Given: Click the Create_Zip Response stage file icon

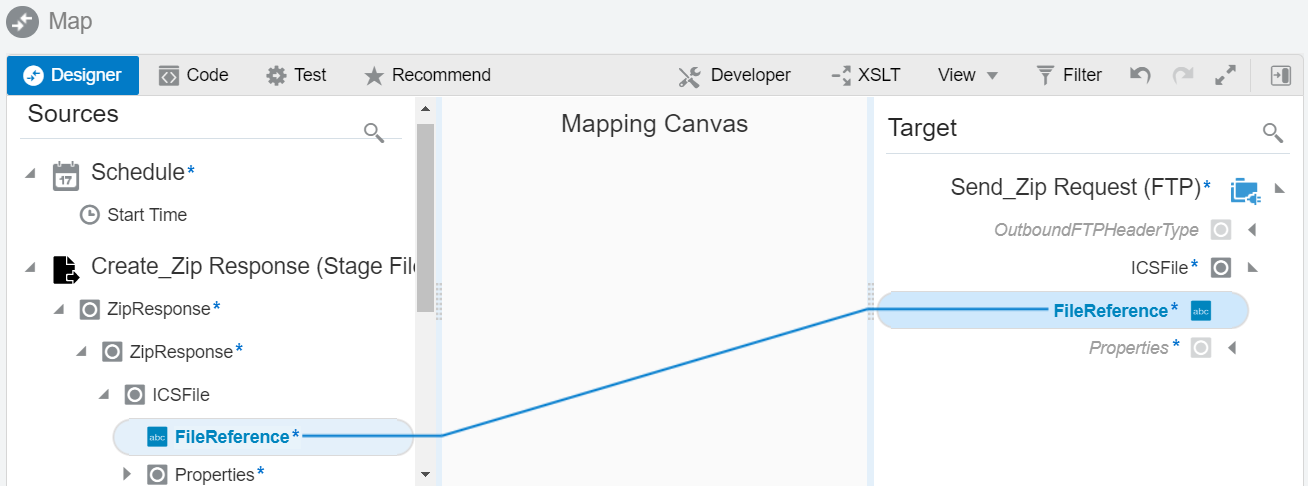Looking at the screenshot, I should coord(66,268).
